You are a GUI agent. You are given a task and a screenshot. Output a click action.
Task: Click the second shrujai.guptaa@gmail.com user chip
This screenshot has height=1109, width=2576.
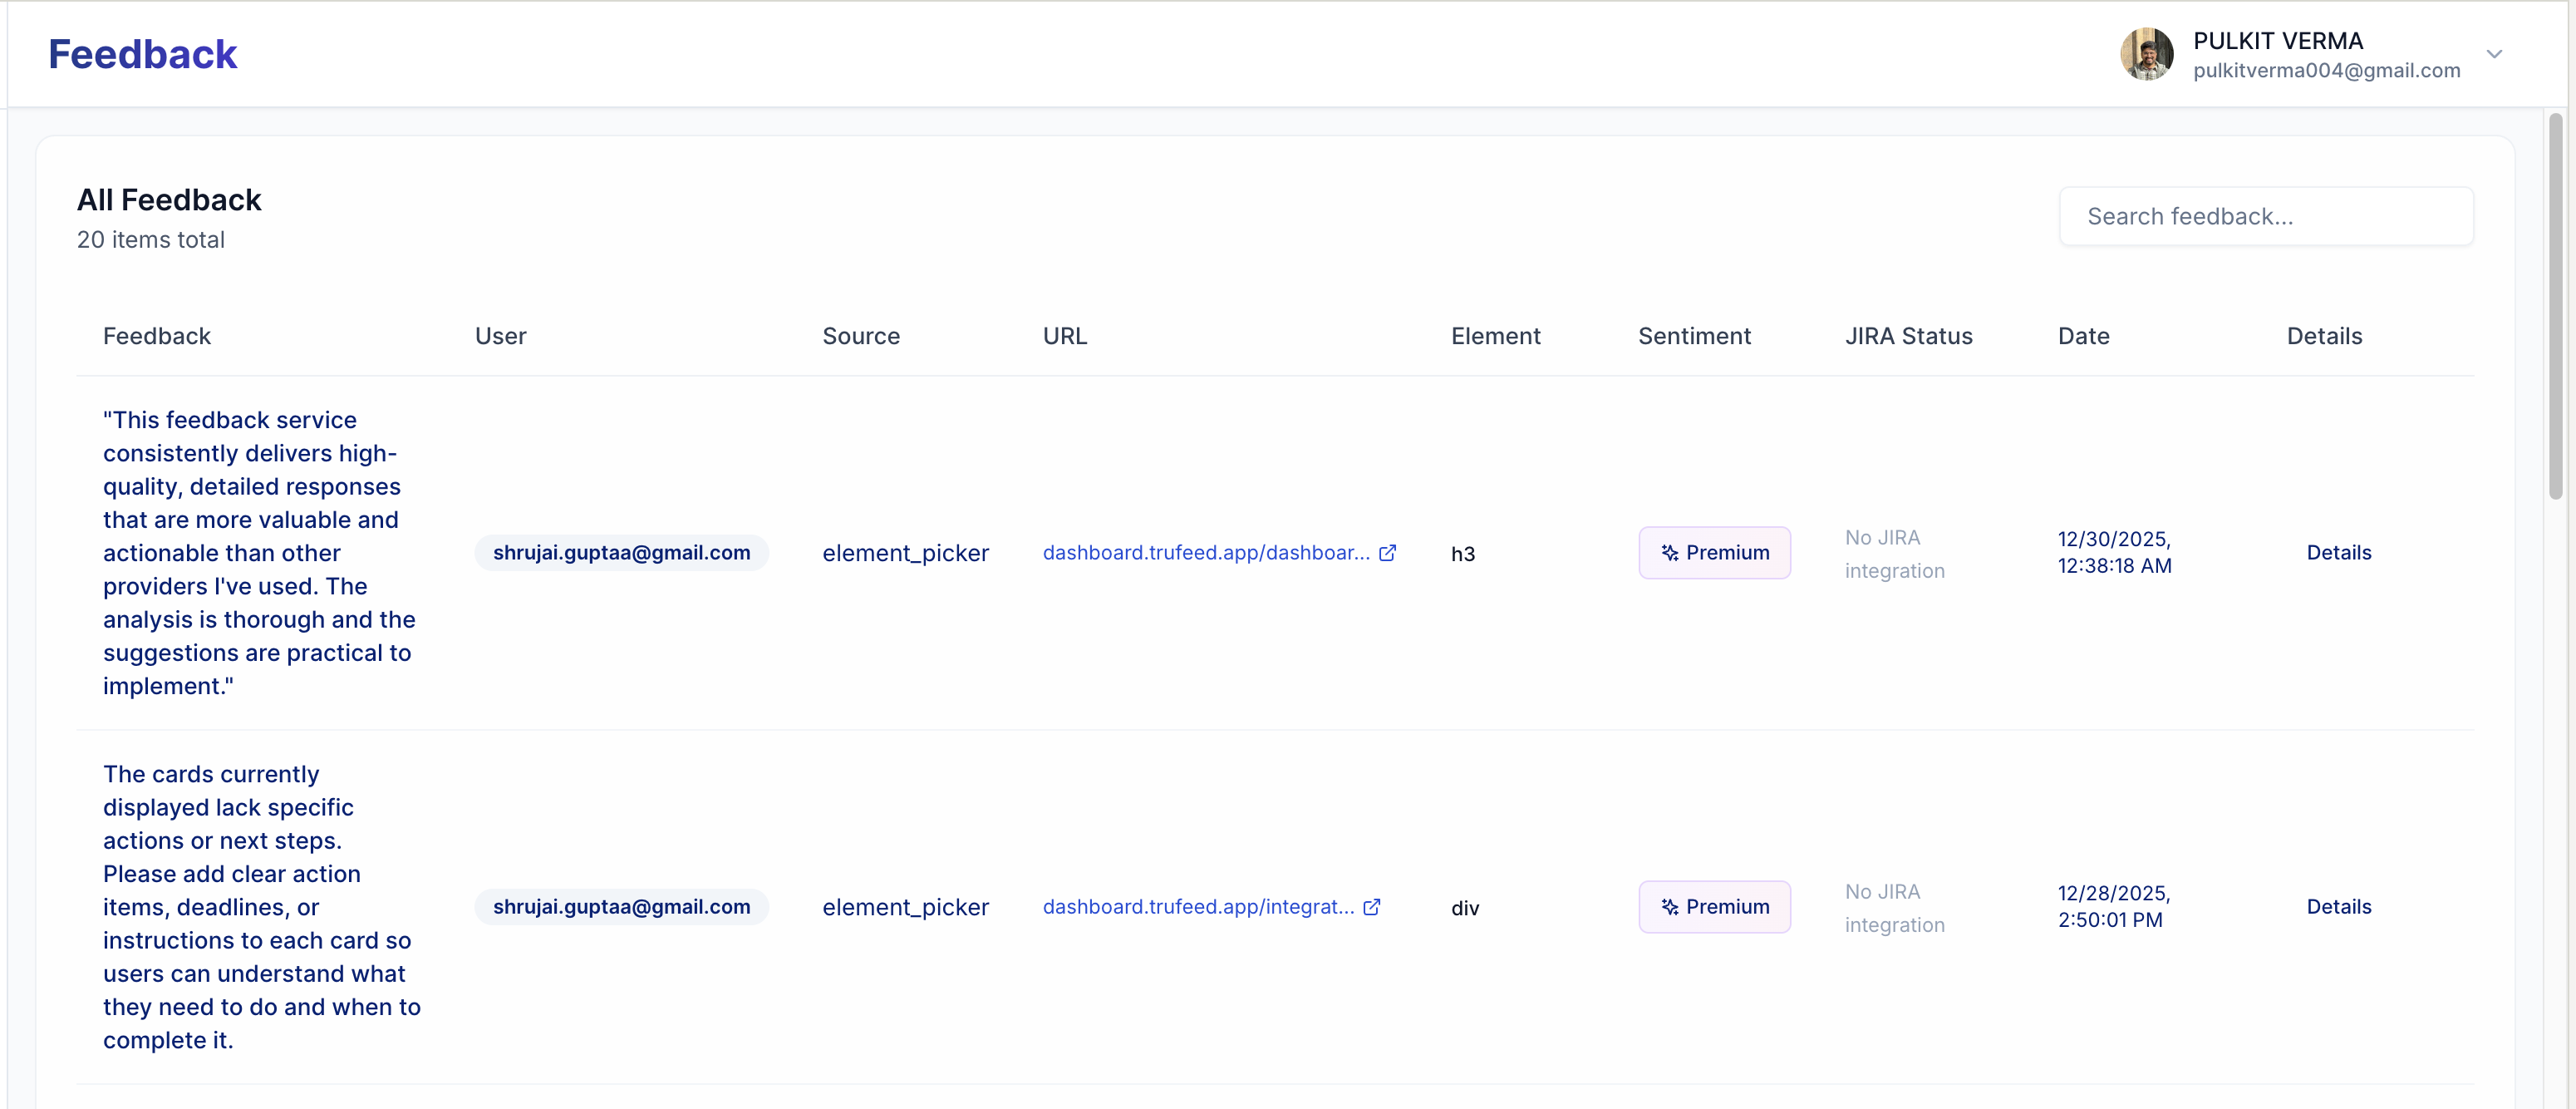tap(621, 907)
